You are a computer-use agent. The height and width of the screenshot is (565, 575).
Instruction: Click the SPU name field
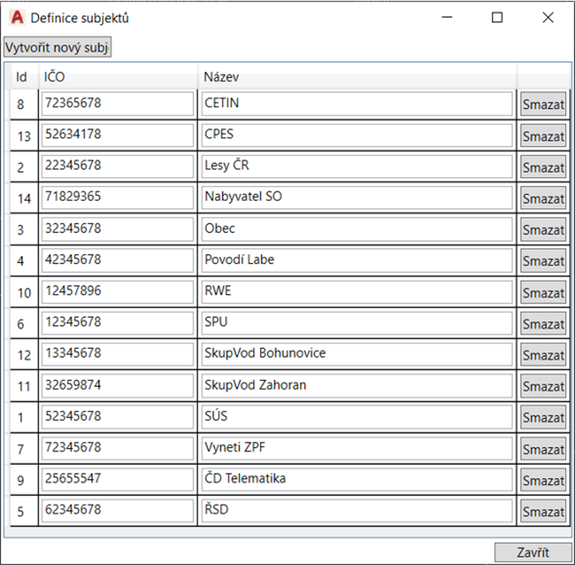357,323
